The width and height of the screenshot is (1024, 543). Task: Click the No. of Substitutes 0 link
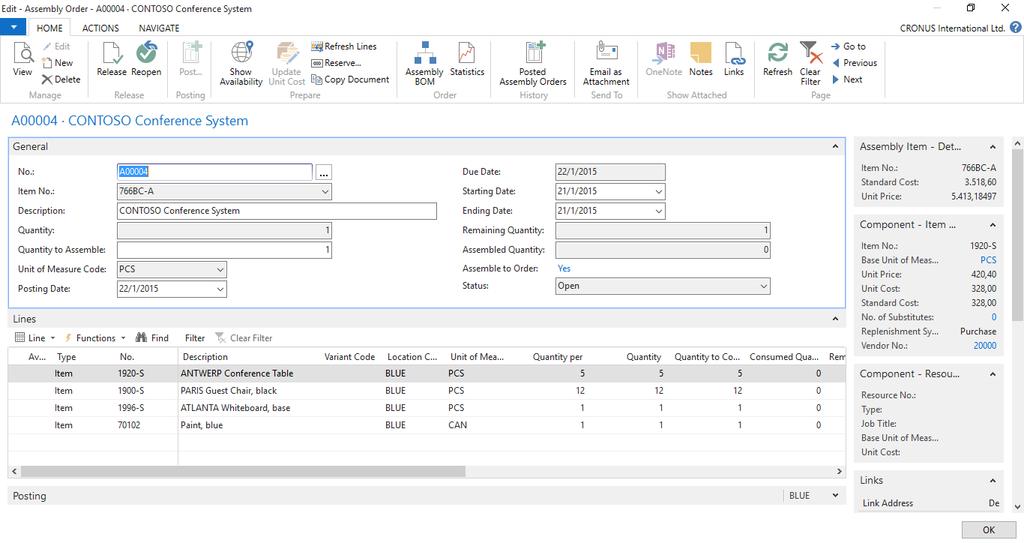994,317
